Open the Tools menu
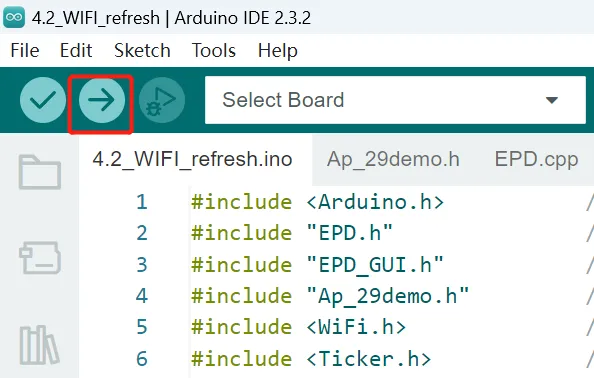This screenshot has width=594, height=378. point(214,50)
